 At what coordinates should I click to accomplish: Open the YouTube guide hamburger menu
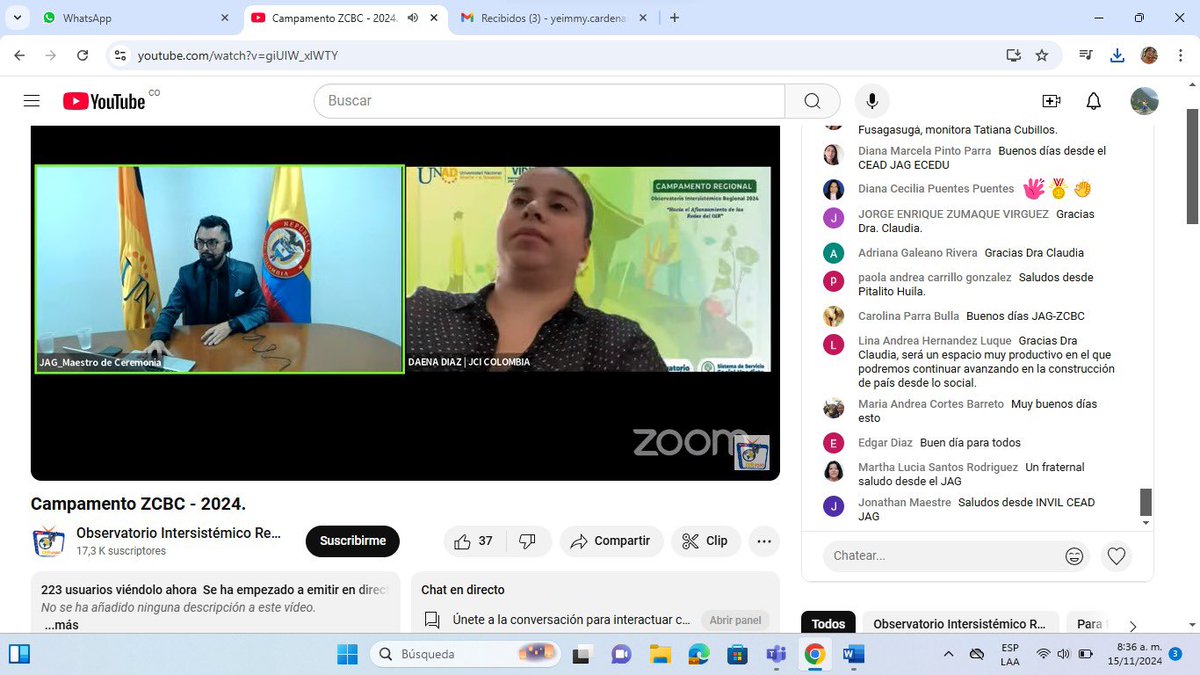pyautogui.click(x=31, y=101)
